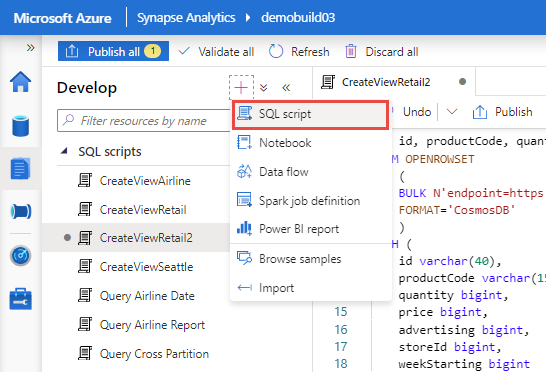This screenshot has width=546, height=372.
Task: Choose SQL script from the new menu
Action: click(x=310, y=114)
